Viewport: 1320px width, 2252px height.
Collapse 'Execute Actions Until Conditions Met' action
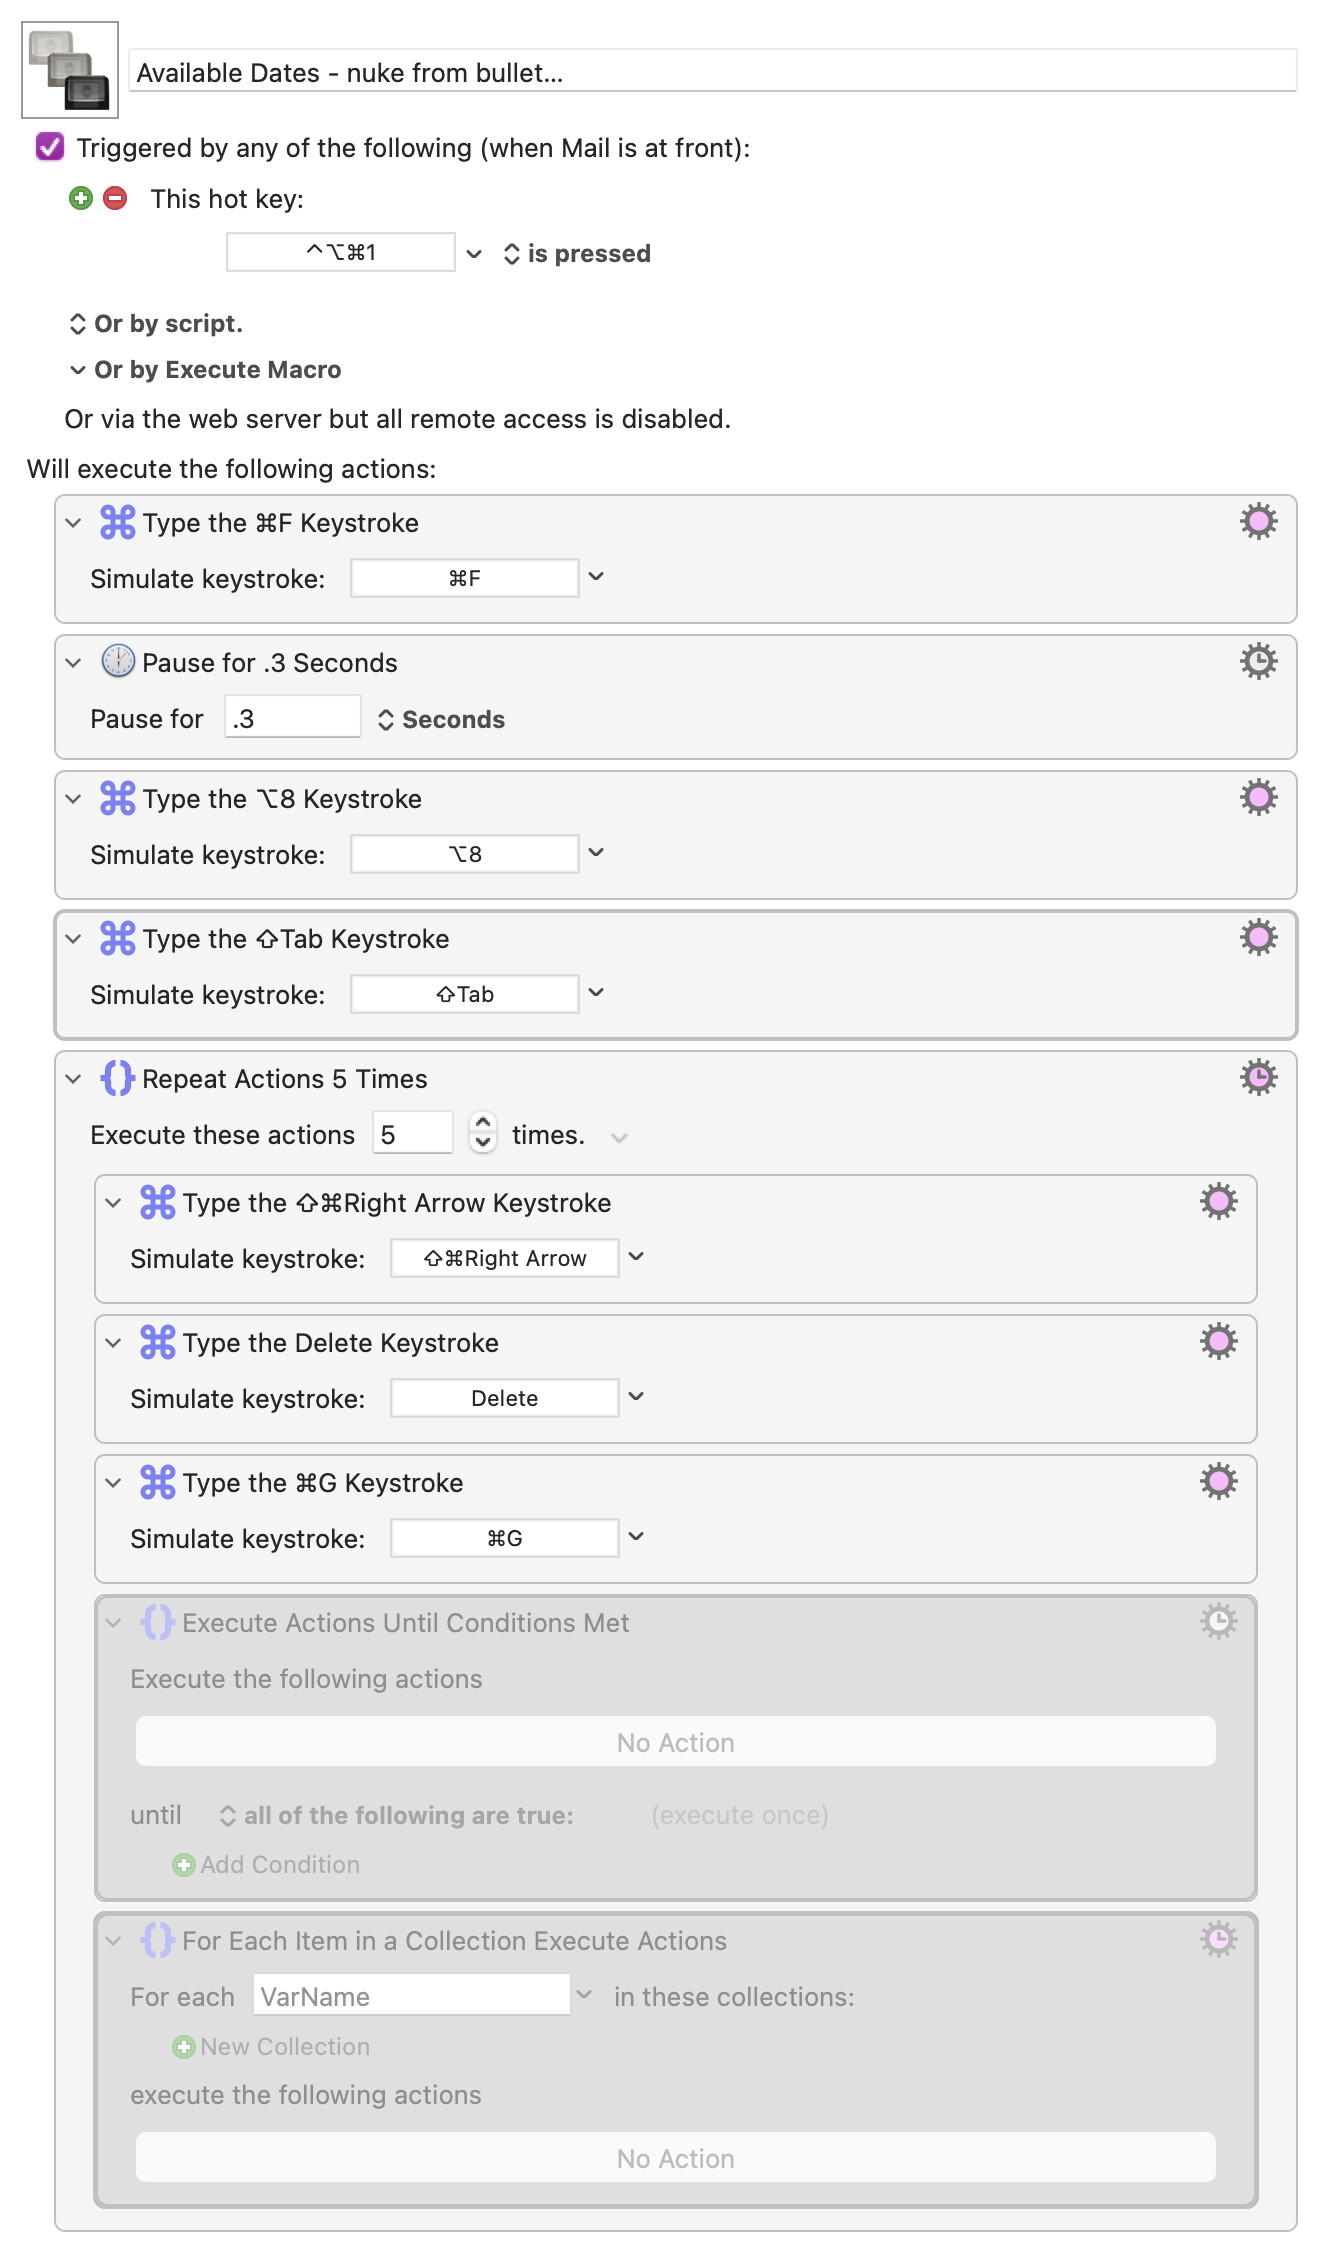113,1623
